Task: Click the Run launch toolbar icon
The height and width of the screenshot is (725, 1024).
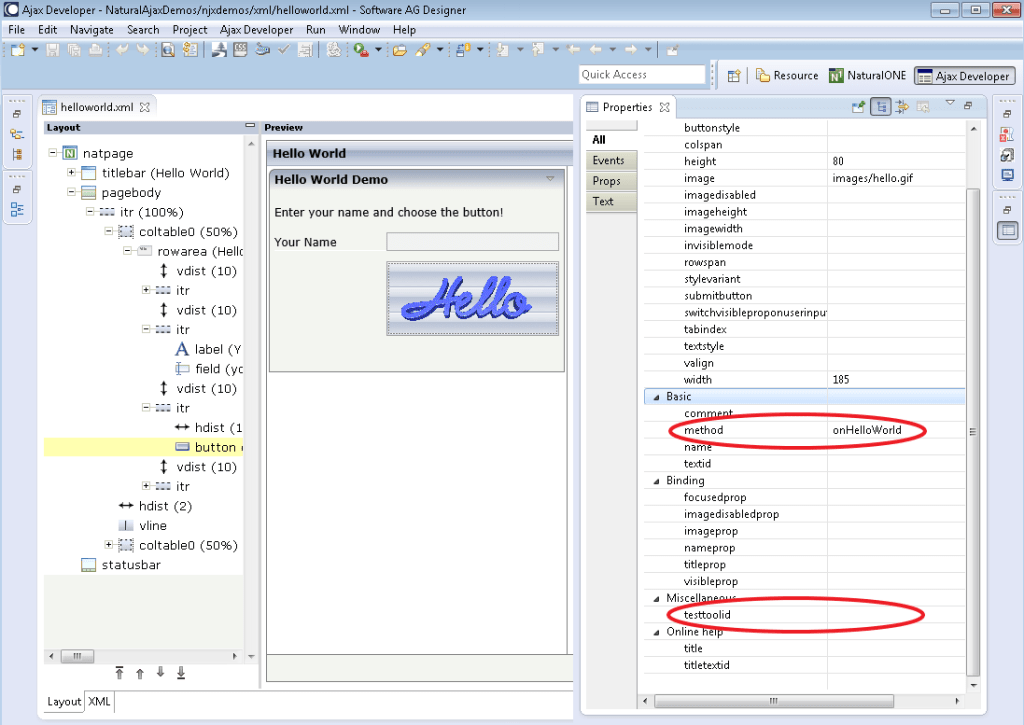Action: click(360, 49)
